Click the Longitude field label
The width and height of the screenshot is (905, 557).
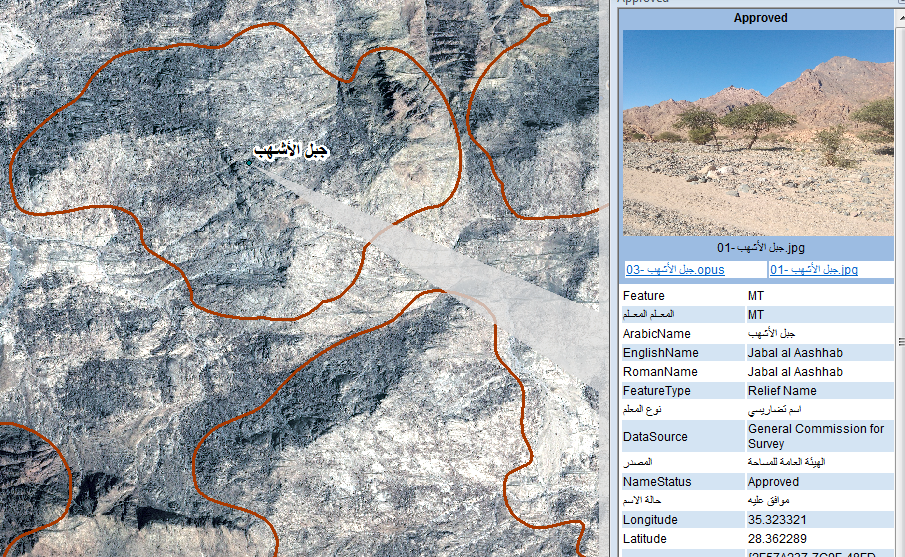click(650, 519)
